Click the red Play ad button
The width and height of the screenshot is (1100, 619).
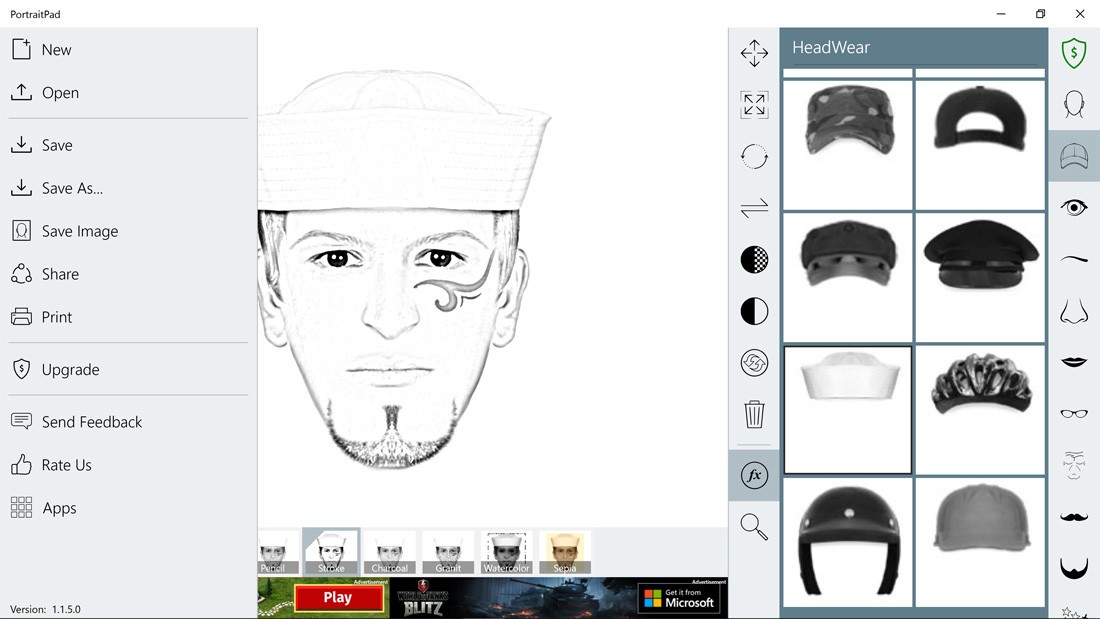(x=338, y=598)
